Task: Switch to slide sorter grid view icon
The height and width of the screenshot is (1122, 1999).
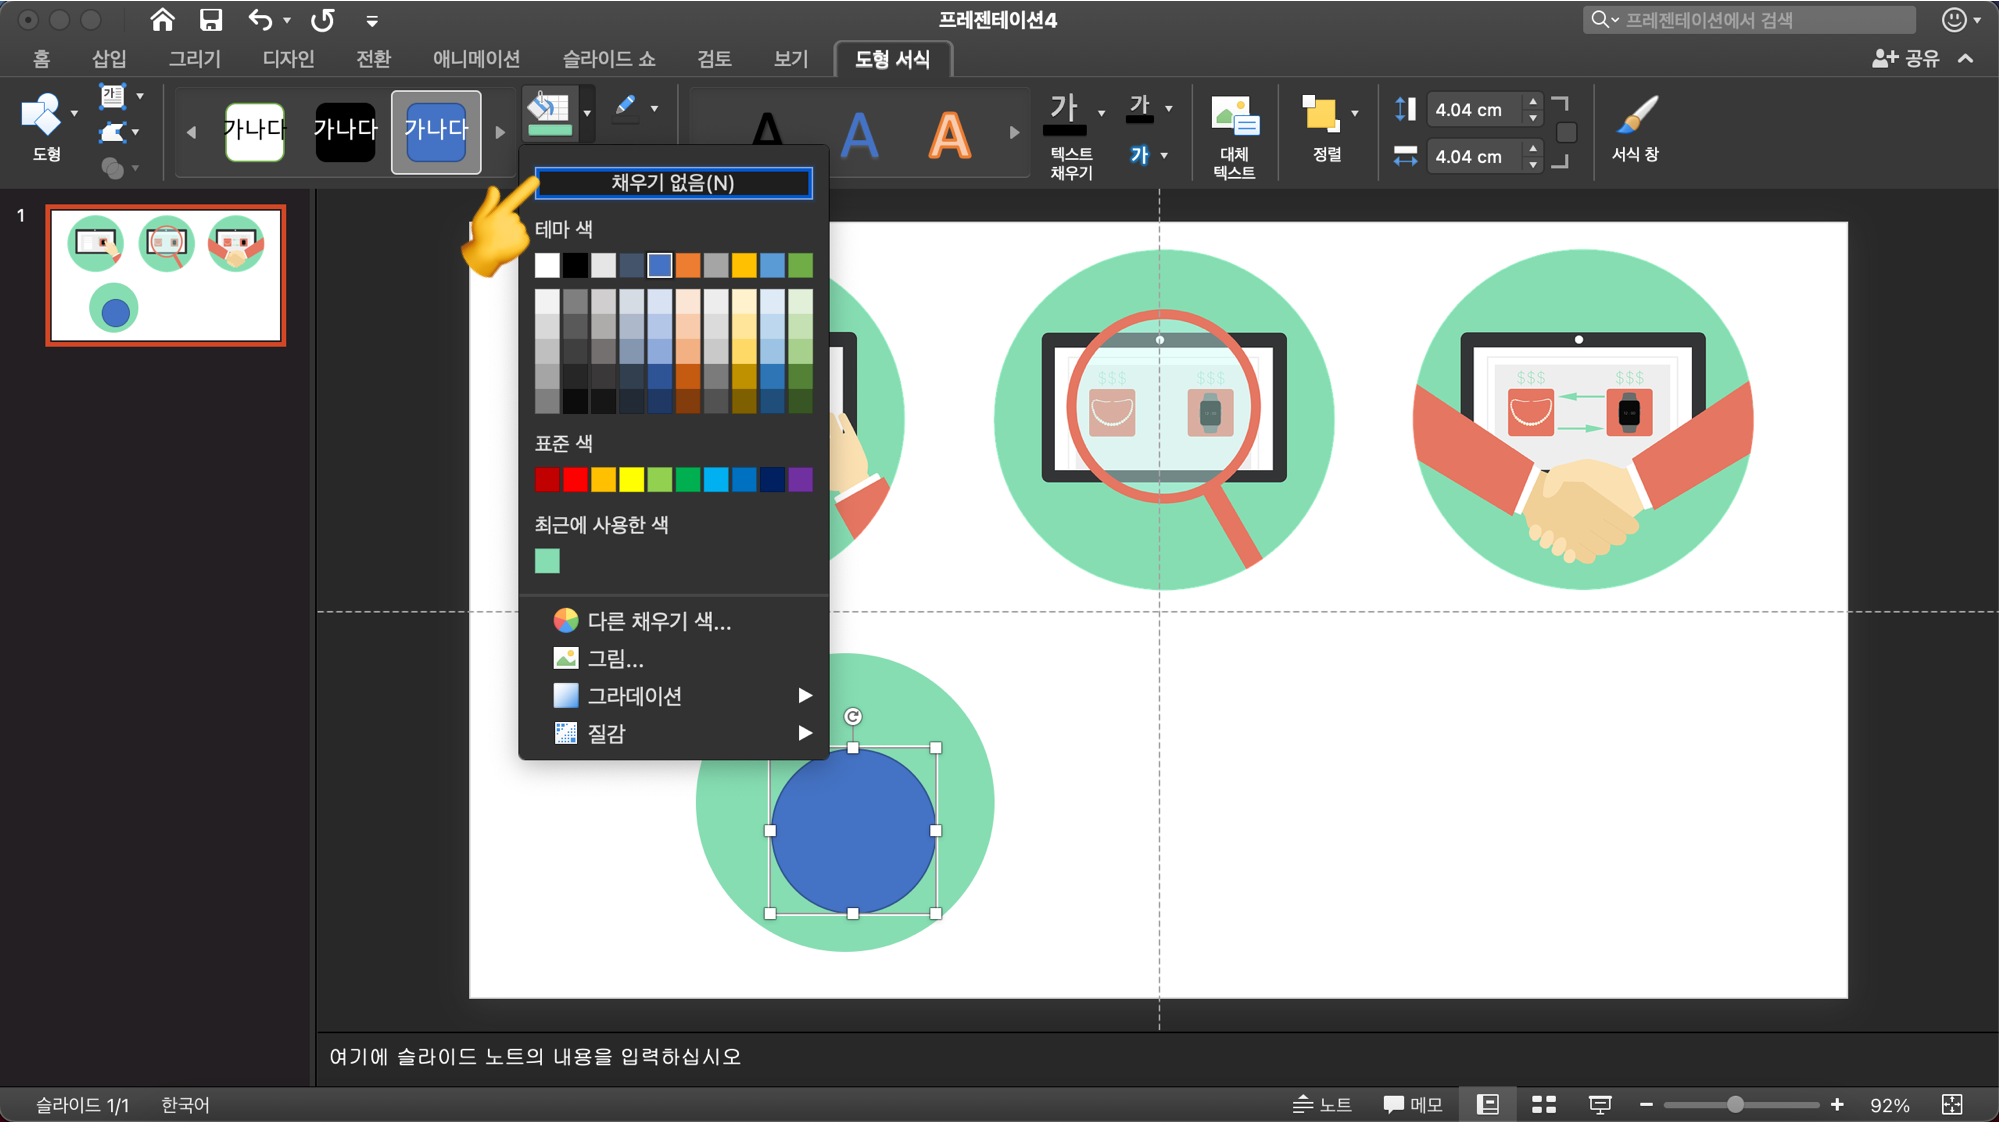Action: 1543,1104
